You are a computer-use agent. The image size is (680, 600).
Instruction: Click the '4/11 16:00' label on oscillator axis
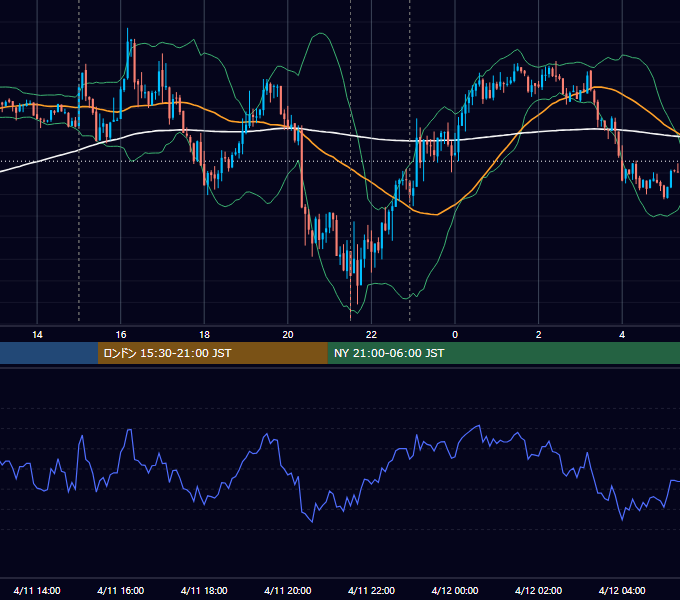coord(121,590)
